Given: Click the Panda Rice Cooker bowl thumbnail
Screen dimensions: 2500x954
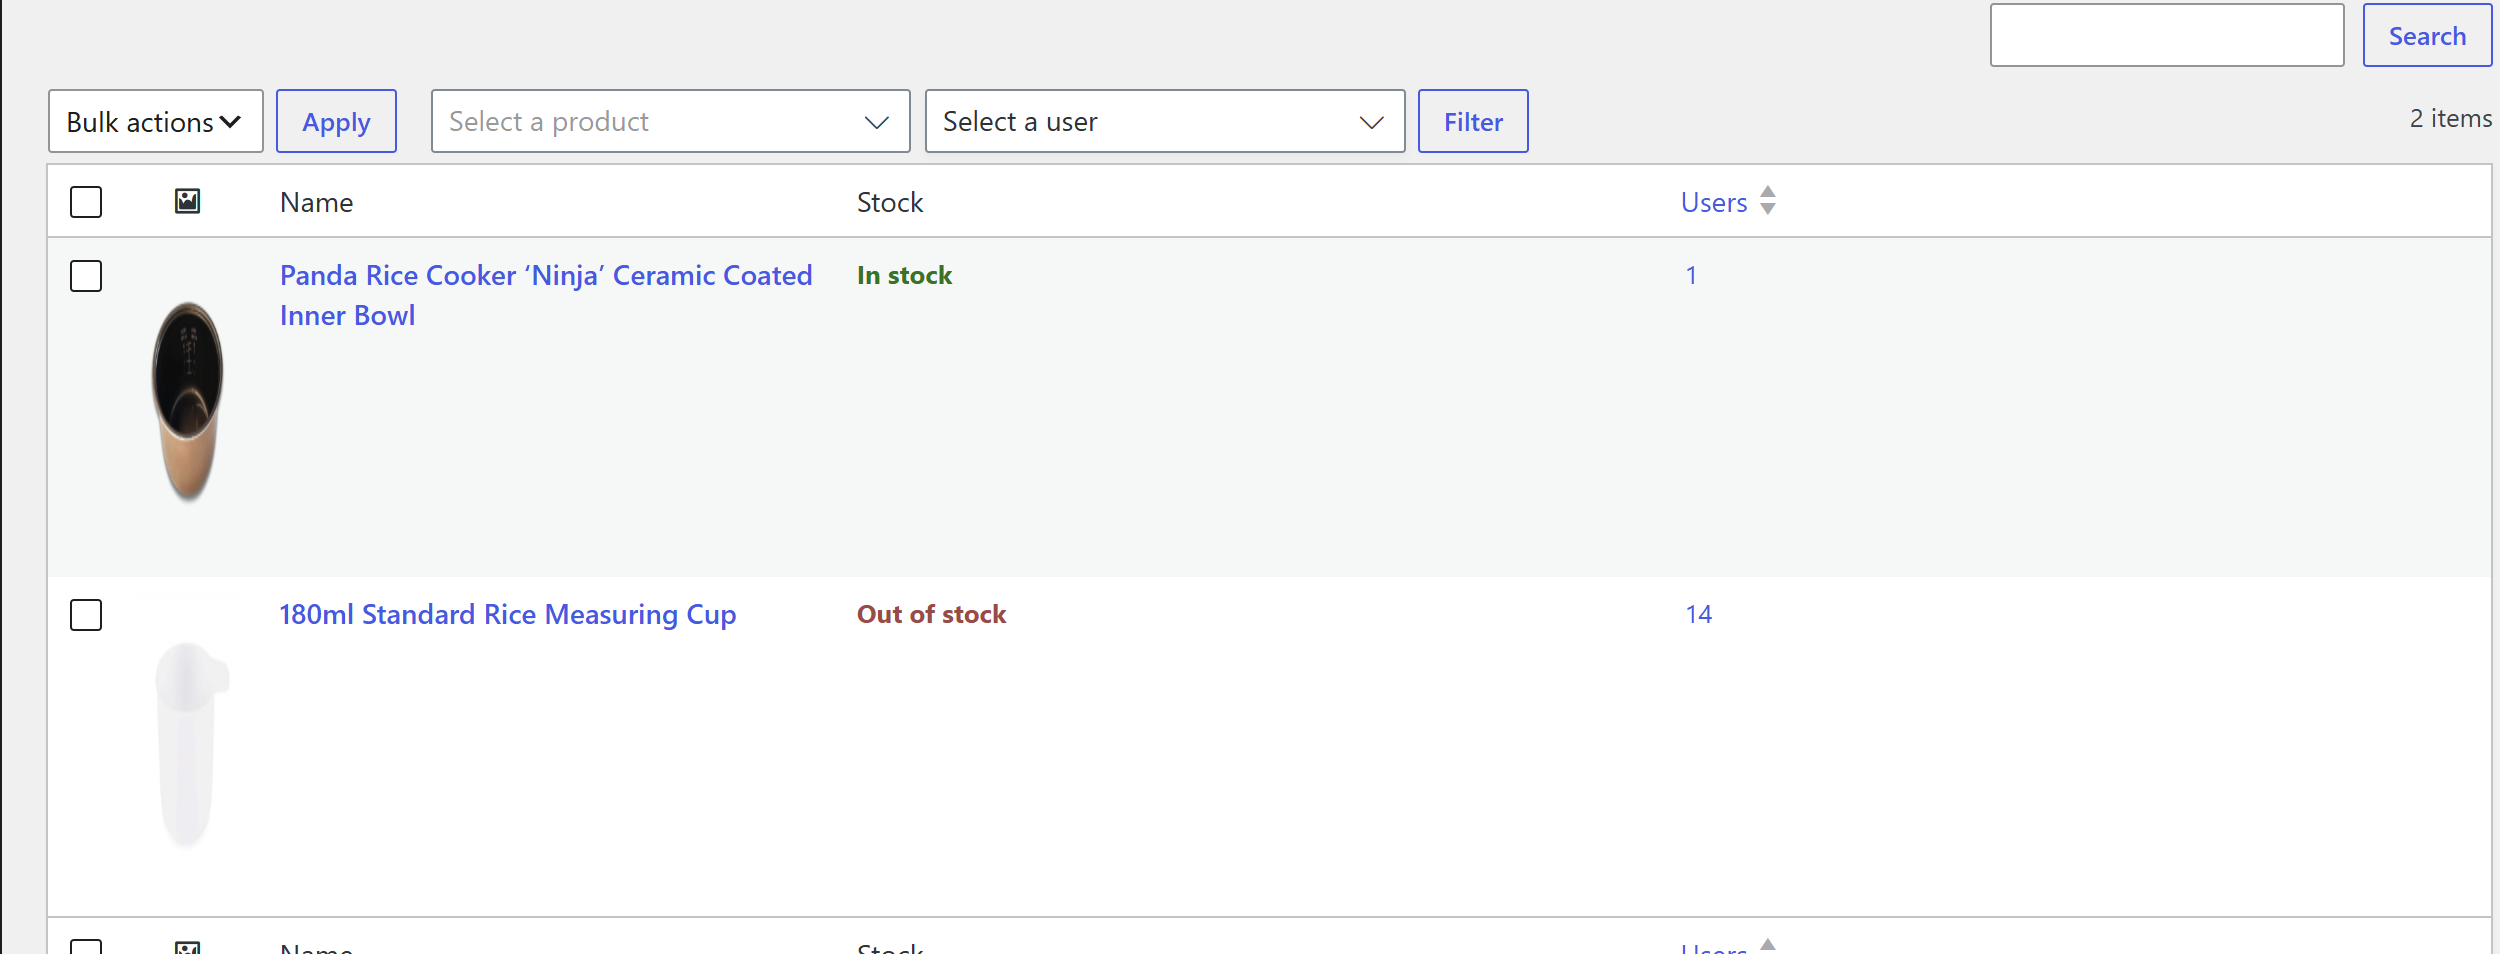Looking at the screenshot, I should [x=187, y=400].
